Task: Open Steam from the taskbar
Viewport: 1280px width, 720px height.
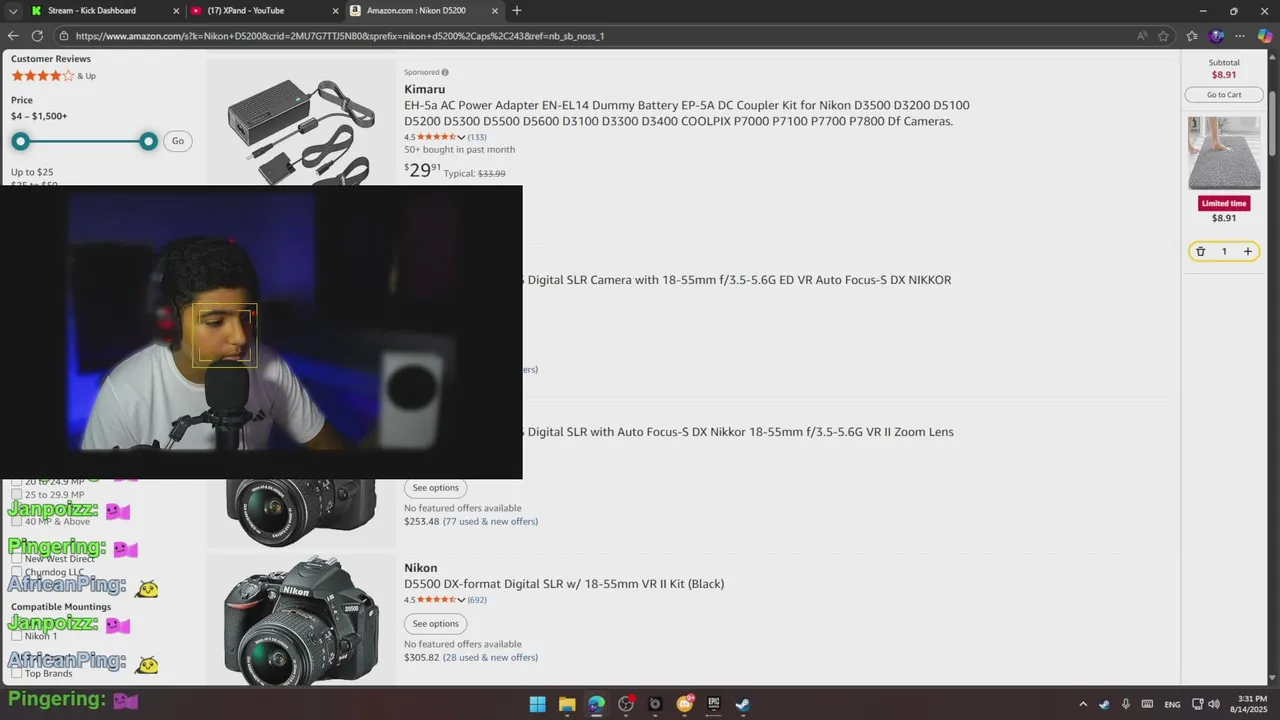Action: click(743, 704)
